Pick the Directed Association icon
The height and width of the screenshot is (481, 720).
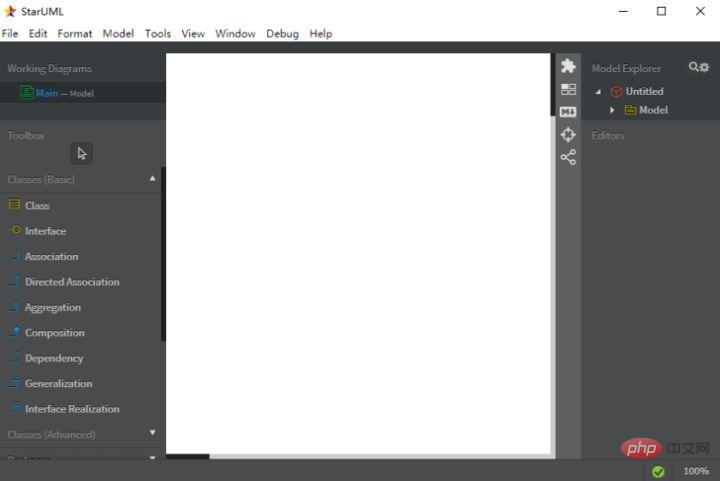coord(15,281)
